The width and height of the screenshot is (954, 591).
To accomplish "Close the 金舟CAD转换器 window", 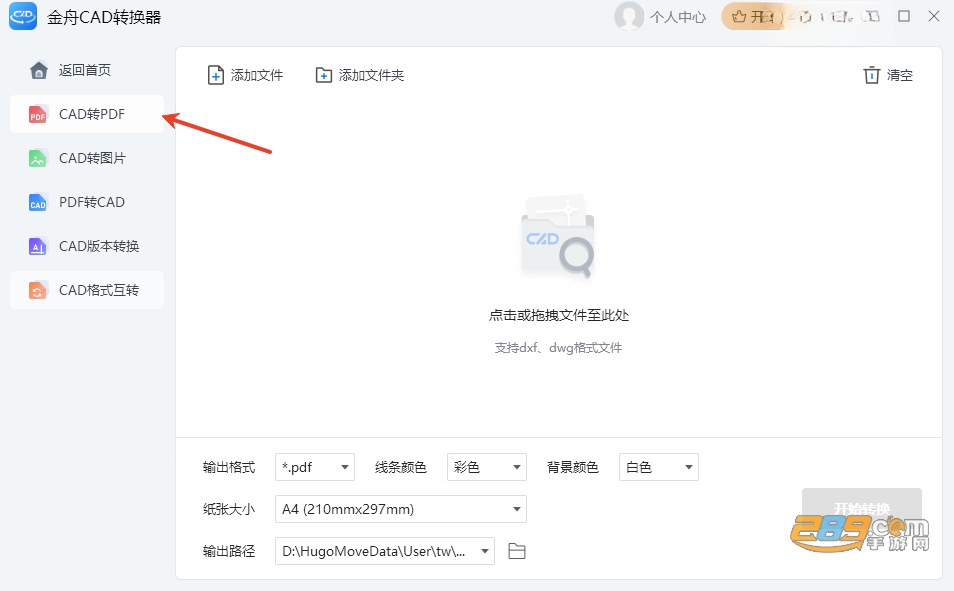I will (934, 16).
